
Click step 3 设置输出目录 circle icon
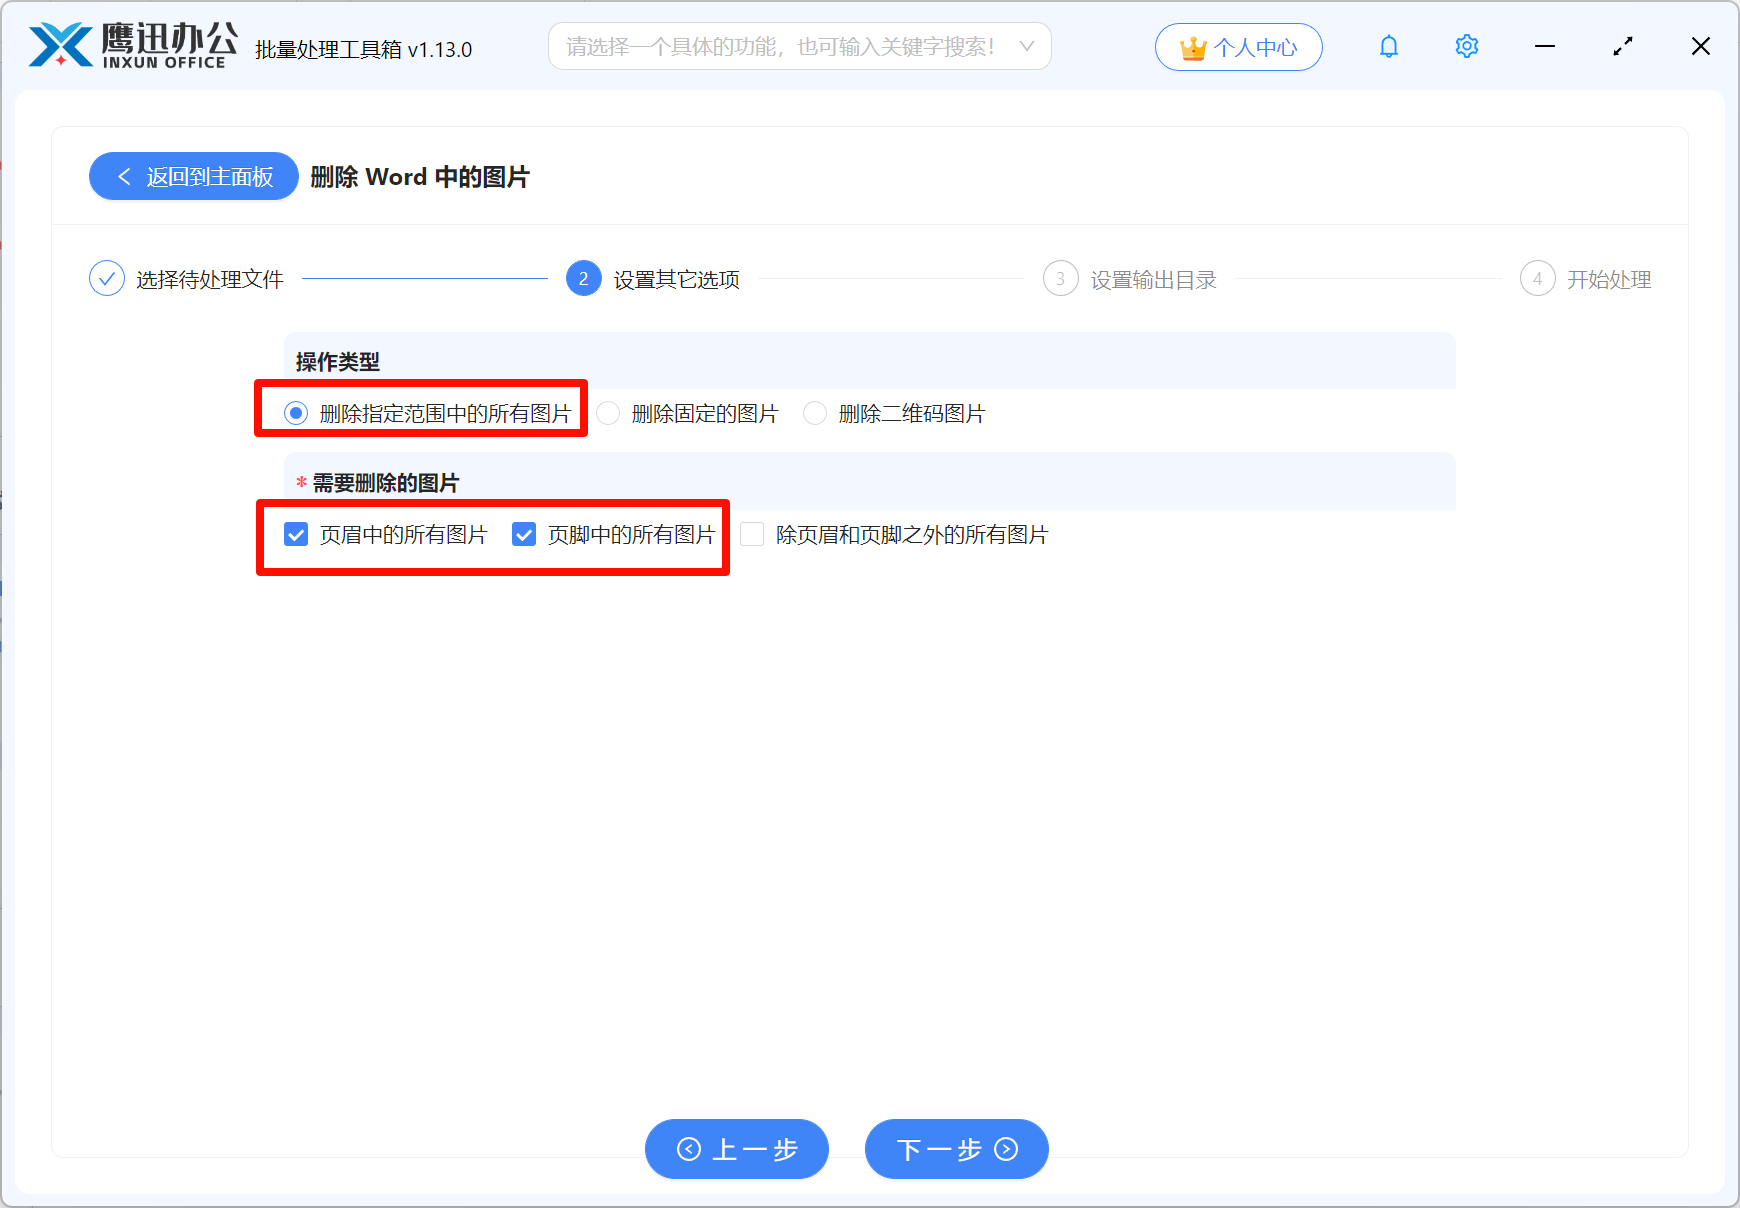click(1060, 279)
